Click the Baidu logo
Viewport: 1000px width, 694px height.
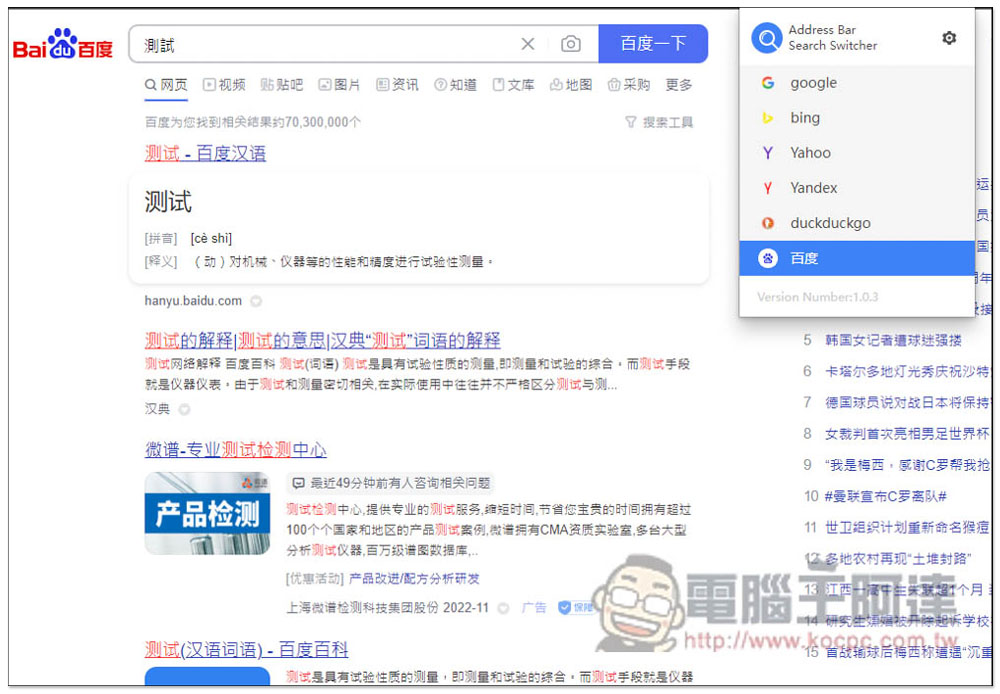coord(62,44)
